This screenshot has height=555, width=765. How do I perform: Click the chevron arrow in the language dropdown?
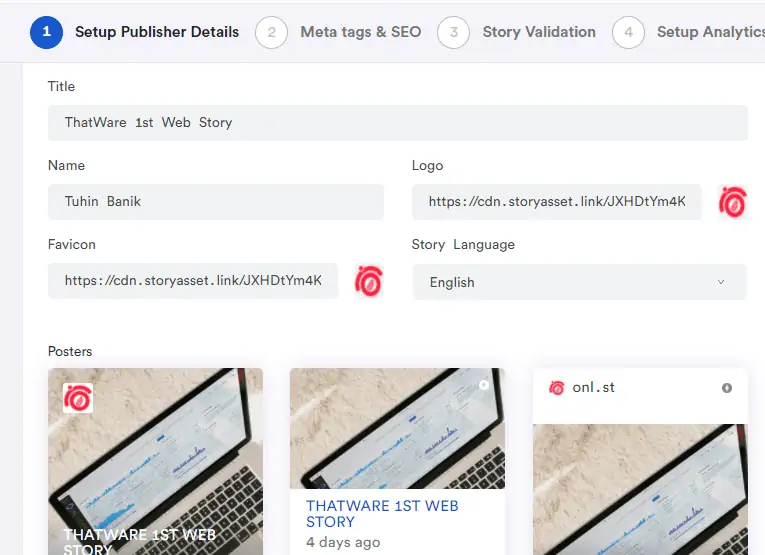(721, 282)
